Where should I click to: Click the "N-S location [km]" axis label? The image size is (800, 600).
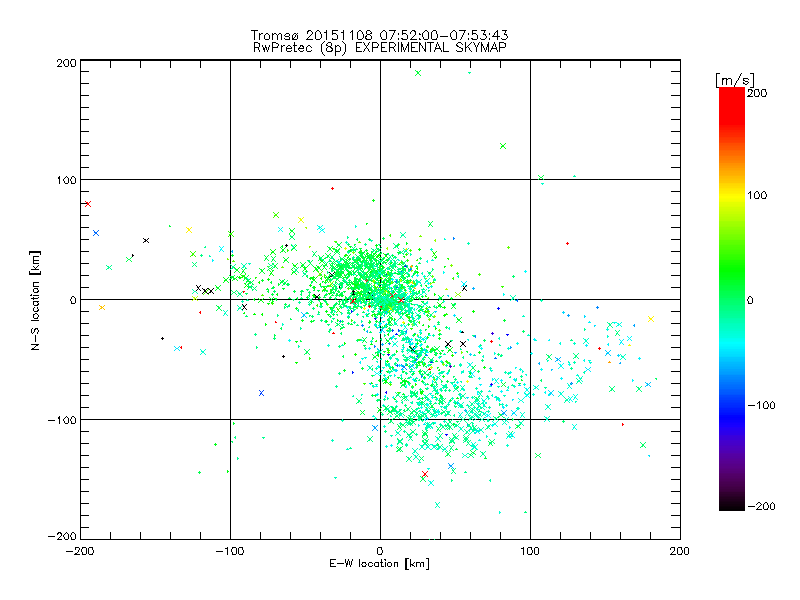35,300
